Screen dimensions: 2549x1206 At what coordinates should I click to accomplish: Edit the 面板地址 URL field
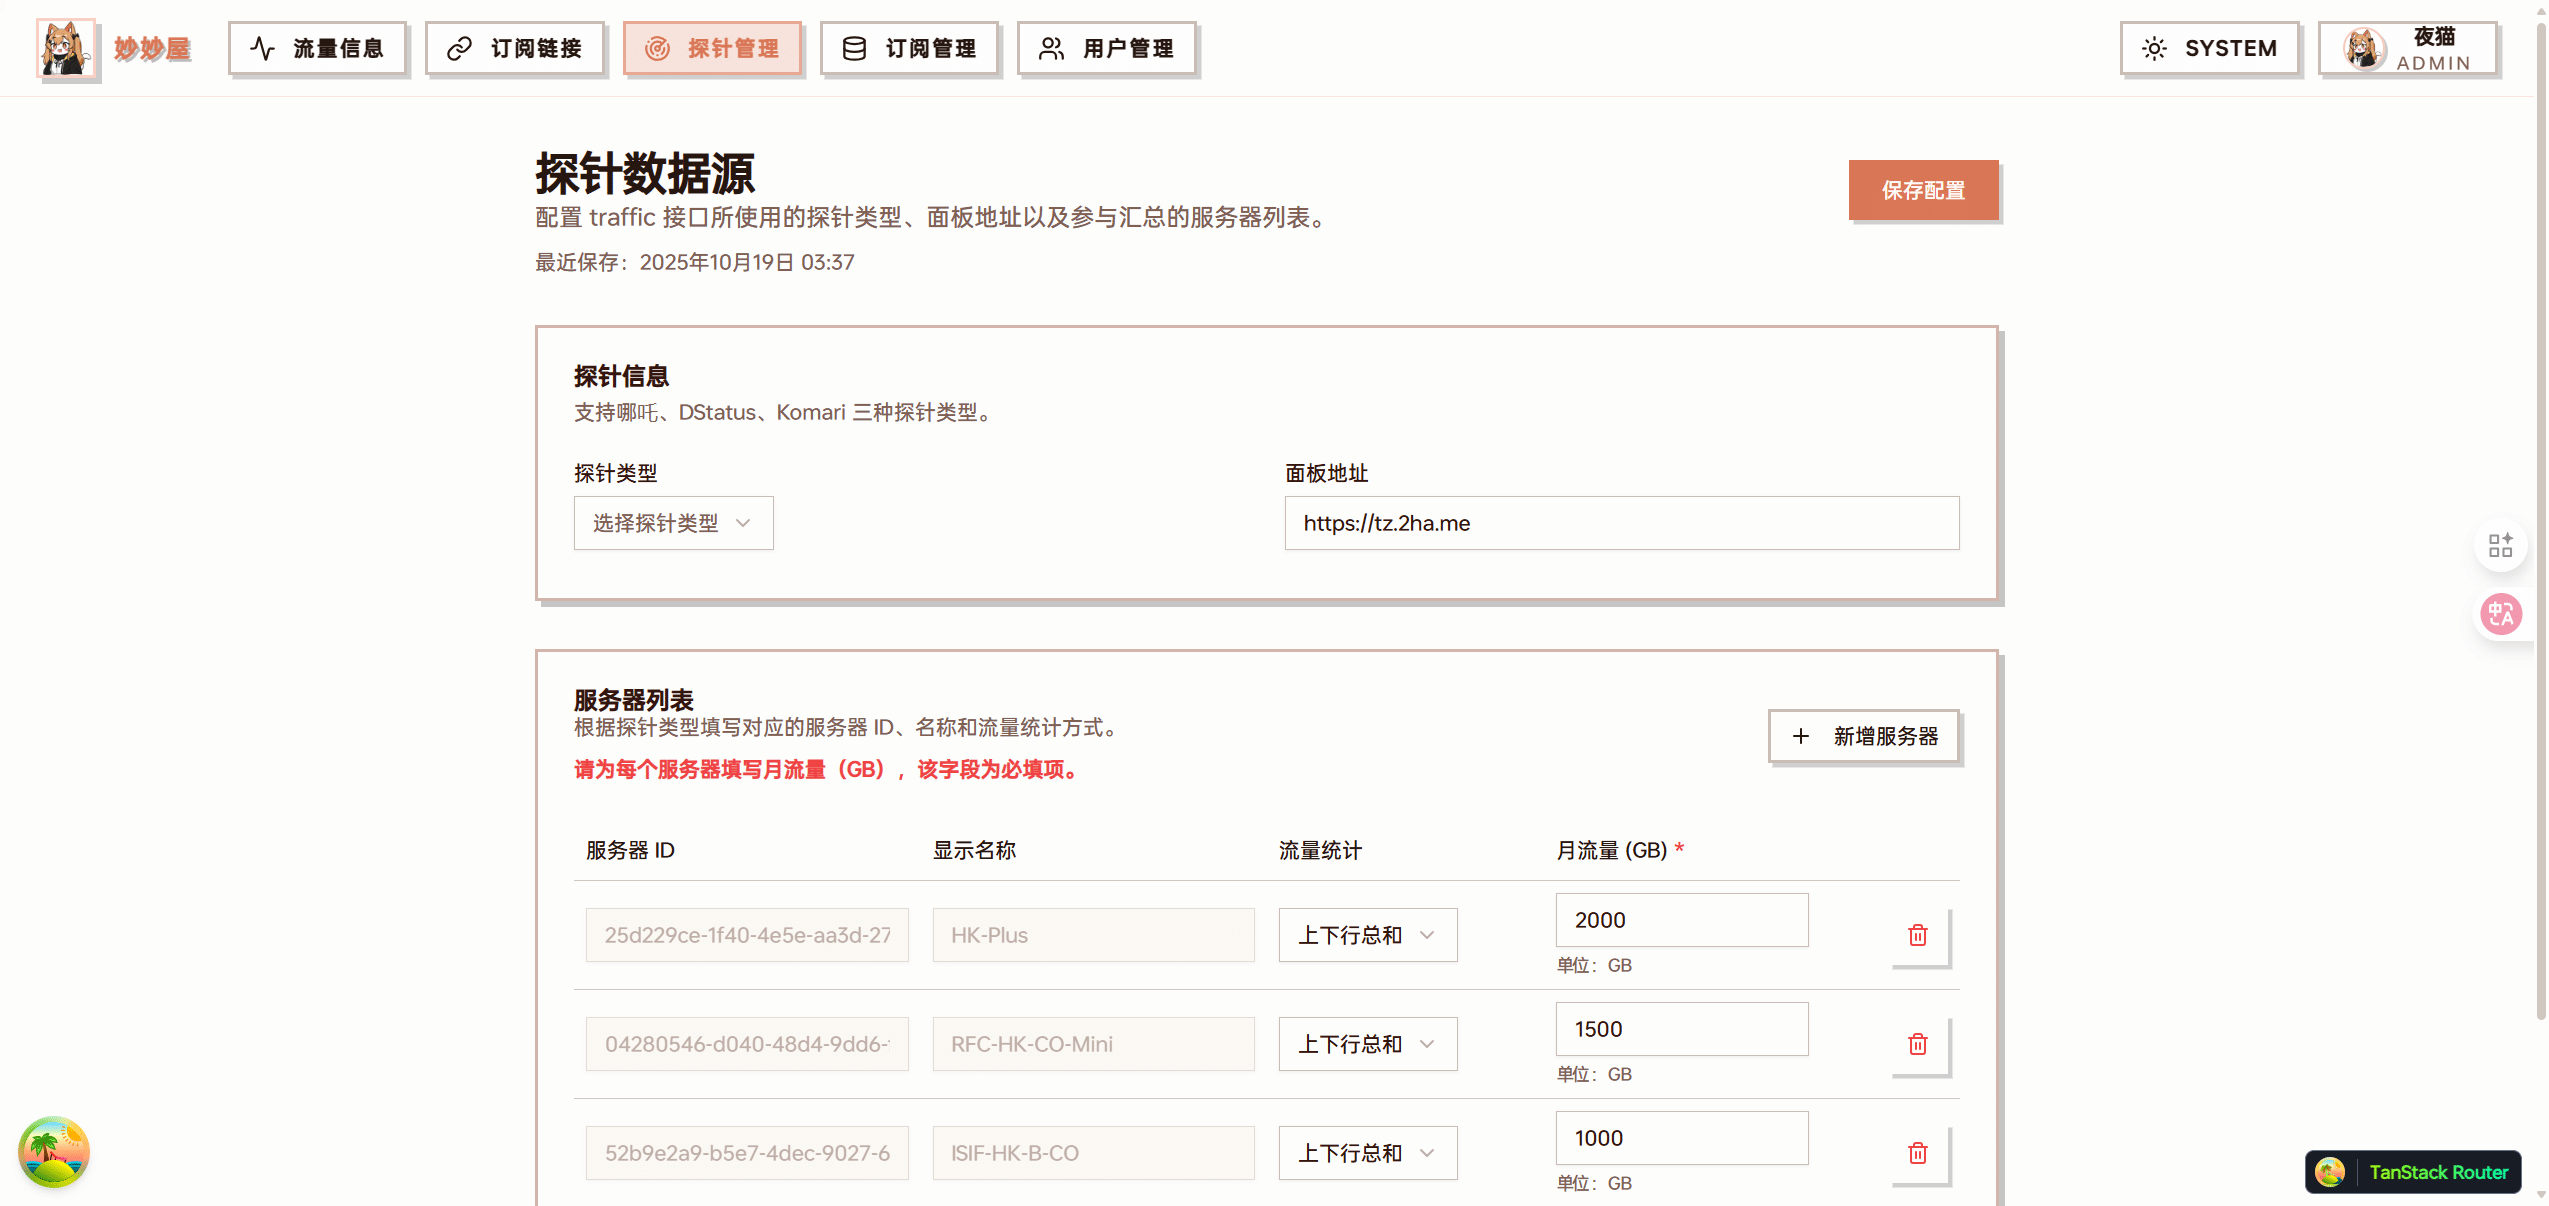pyautogui.click(x=1620, y=523)
